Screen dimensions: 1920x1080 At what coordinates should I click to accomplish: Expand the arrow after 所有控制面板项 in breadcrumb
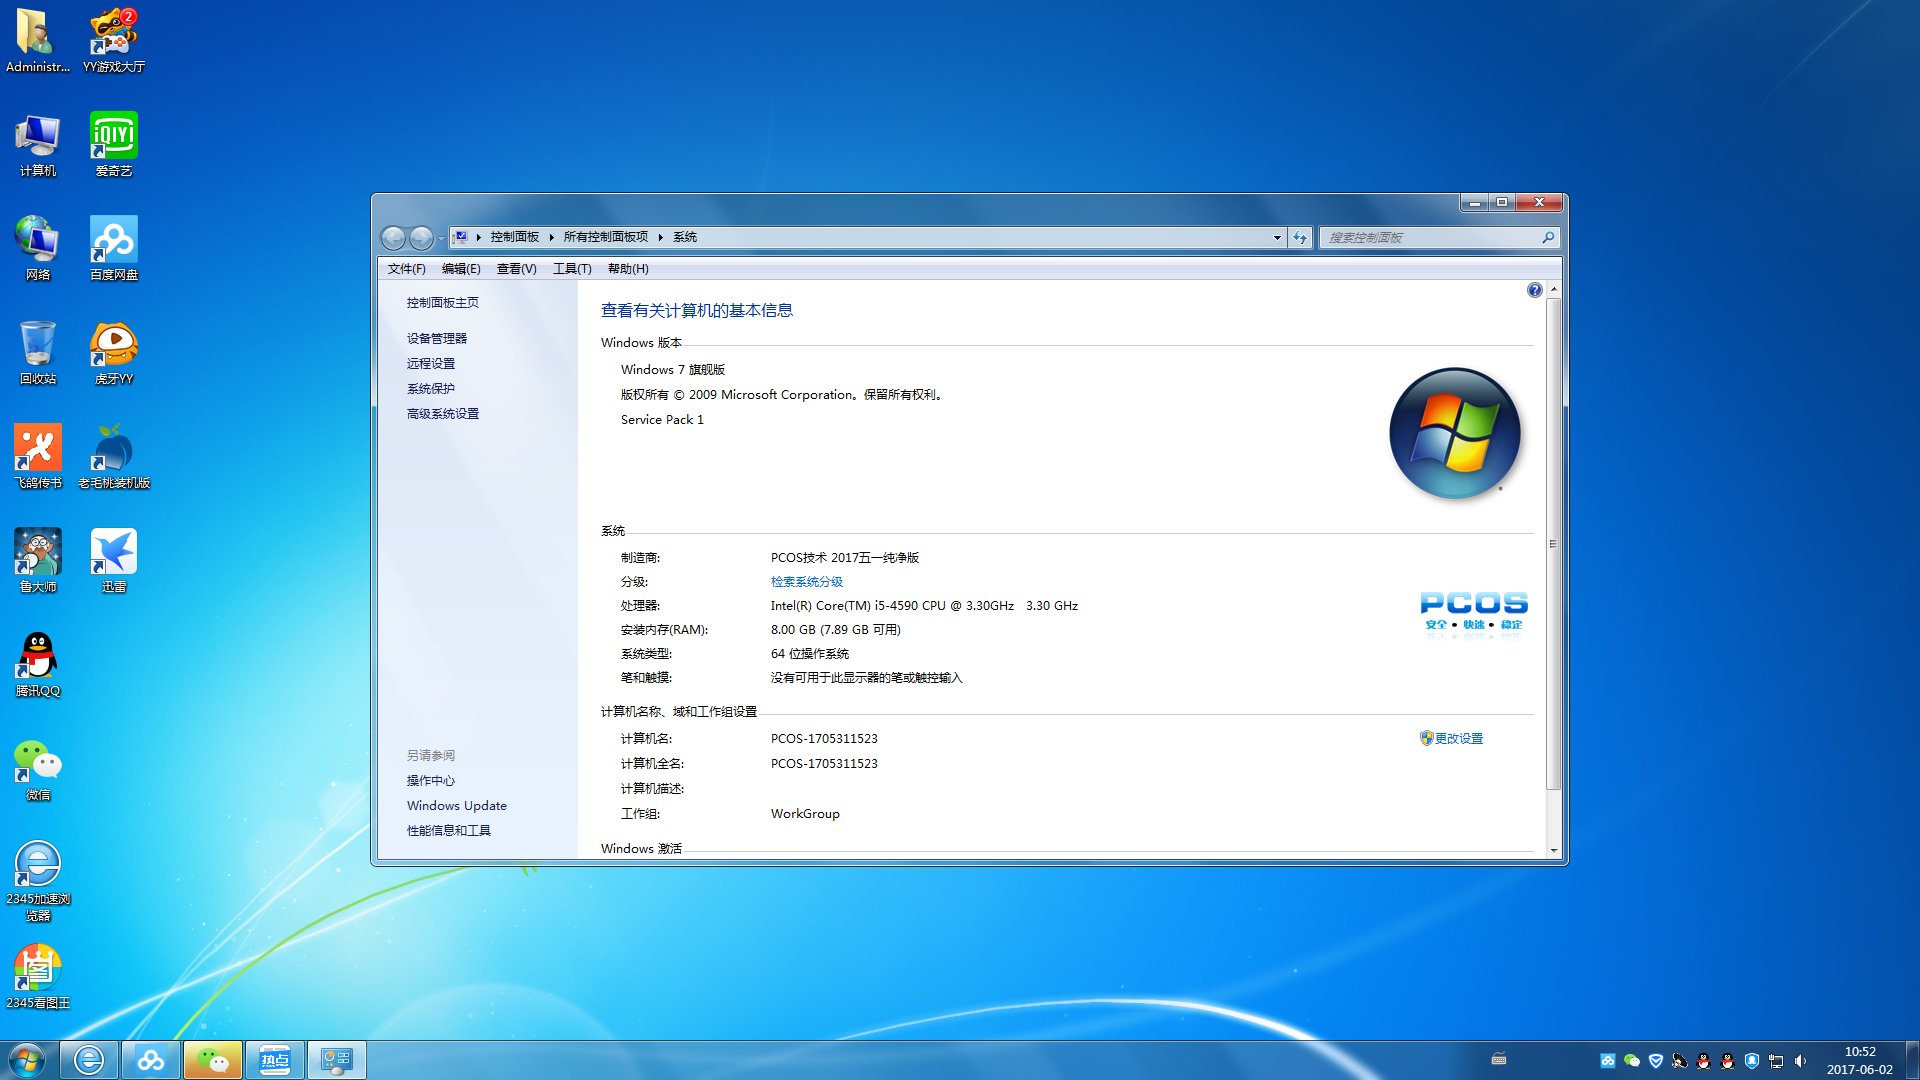660,237
